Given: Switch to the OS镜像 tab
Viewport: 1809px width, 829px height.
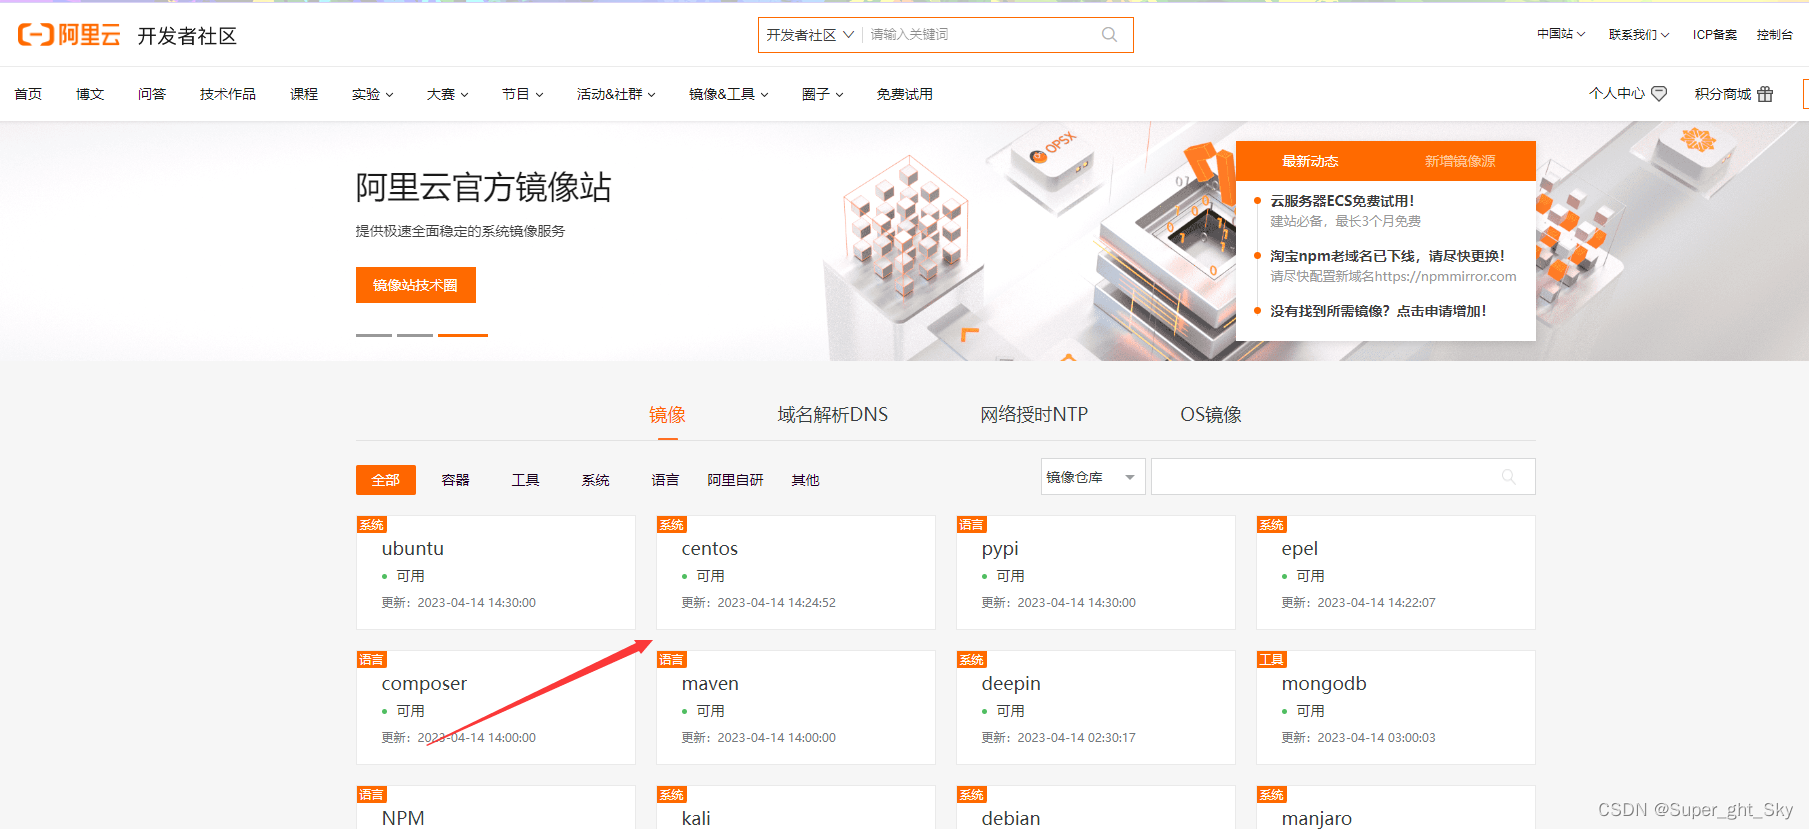Looking at the screenshot, I should [1211, 414].
